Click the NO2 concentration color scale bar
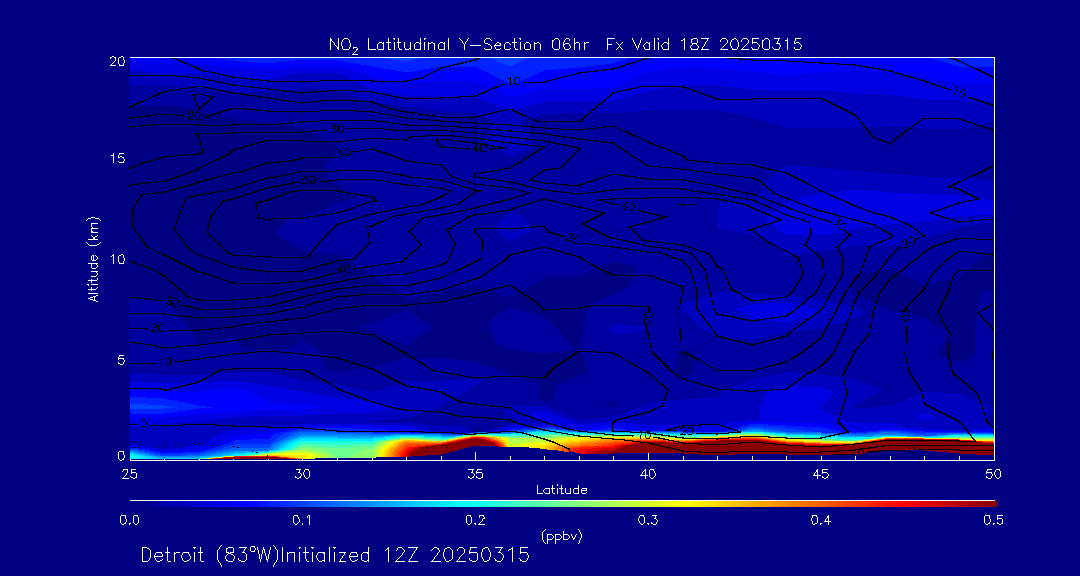This screenshot has height=576, width=1080. click(563, 504)
